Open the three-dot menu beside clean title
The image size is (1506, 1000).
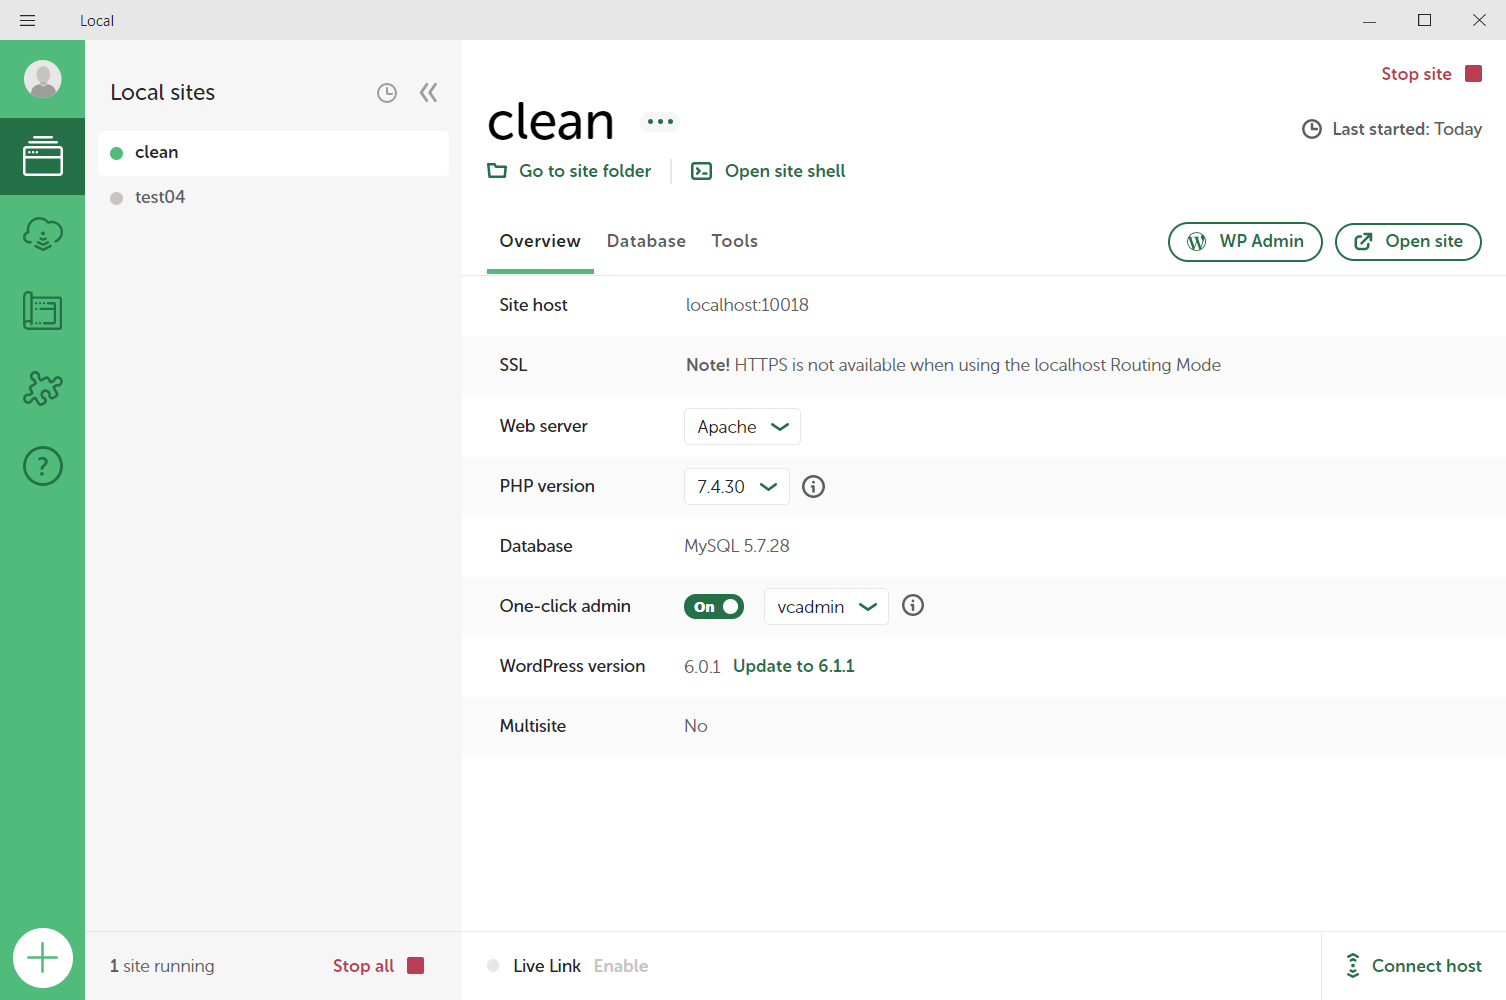[660, 122]
